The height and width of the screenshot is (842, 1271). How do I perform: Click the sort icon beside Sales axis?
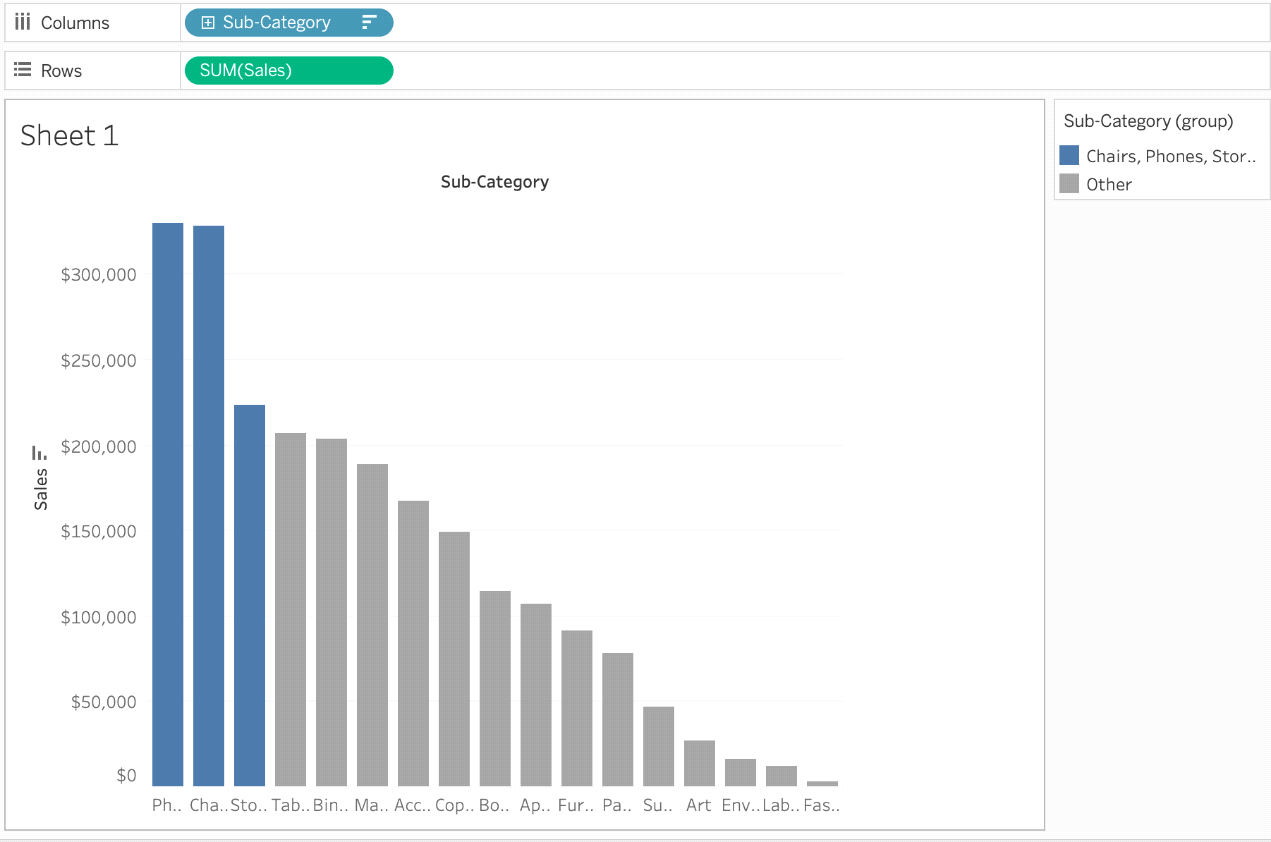tap(39, 453)
